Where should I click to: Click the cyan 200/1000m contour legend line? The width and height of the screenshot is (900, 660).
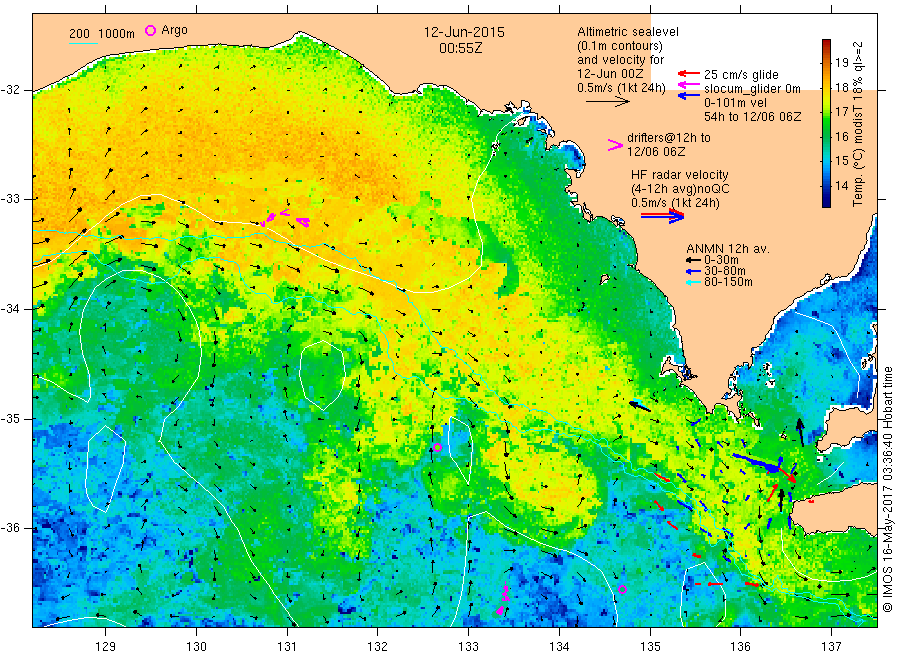tap(83, 42)
